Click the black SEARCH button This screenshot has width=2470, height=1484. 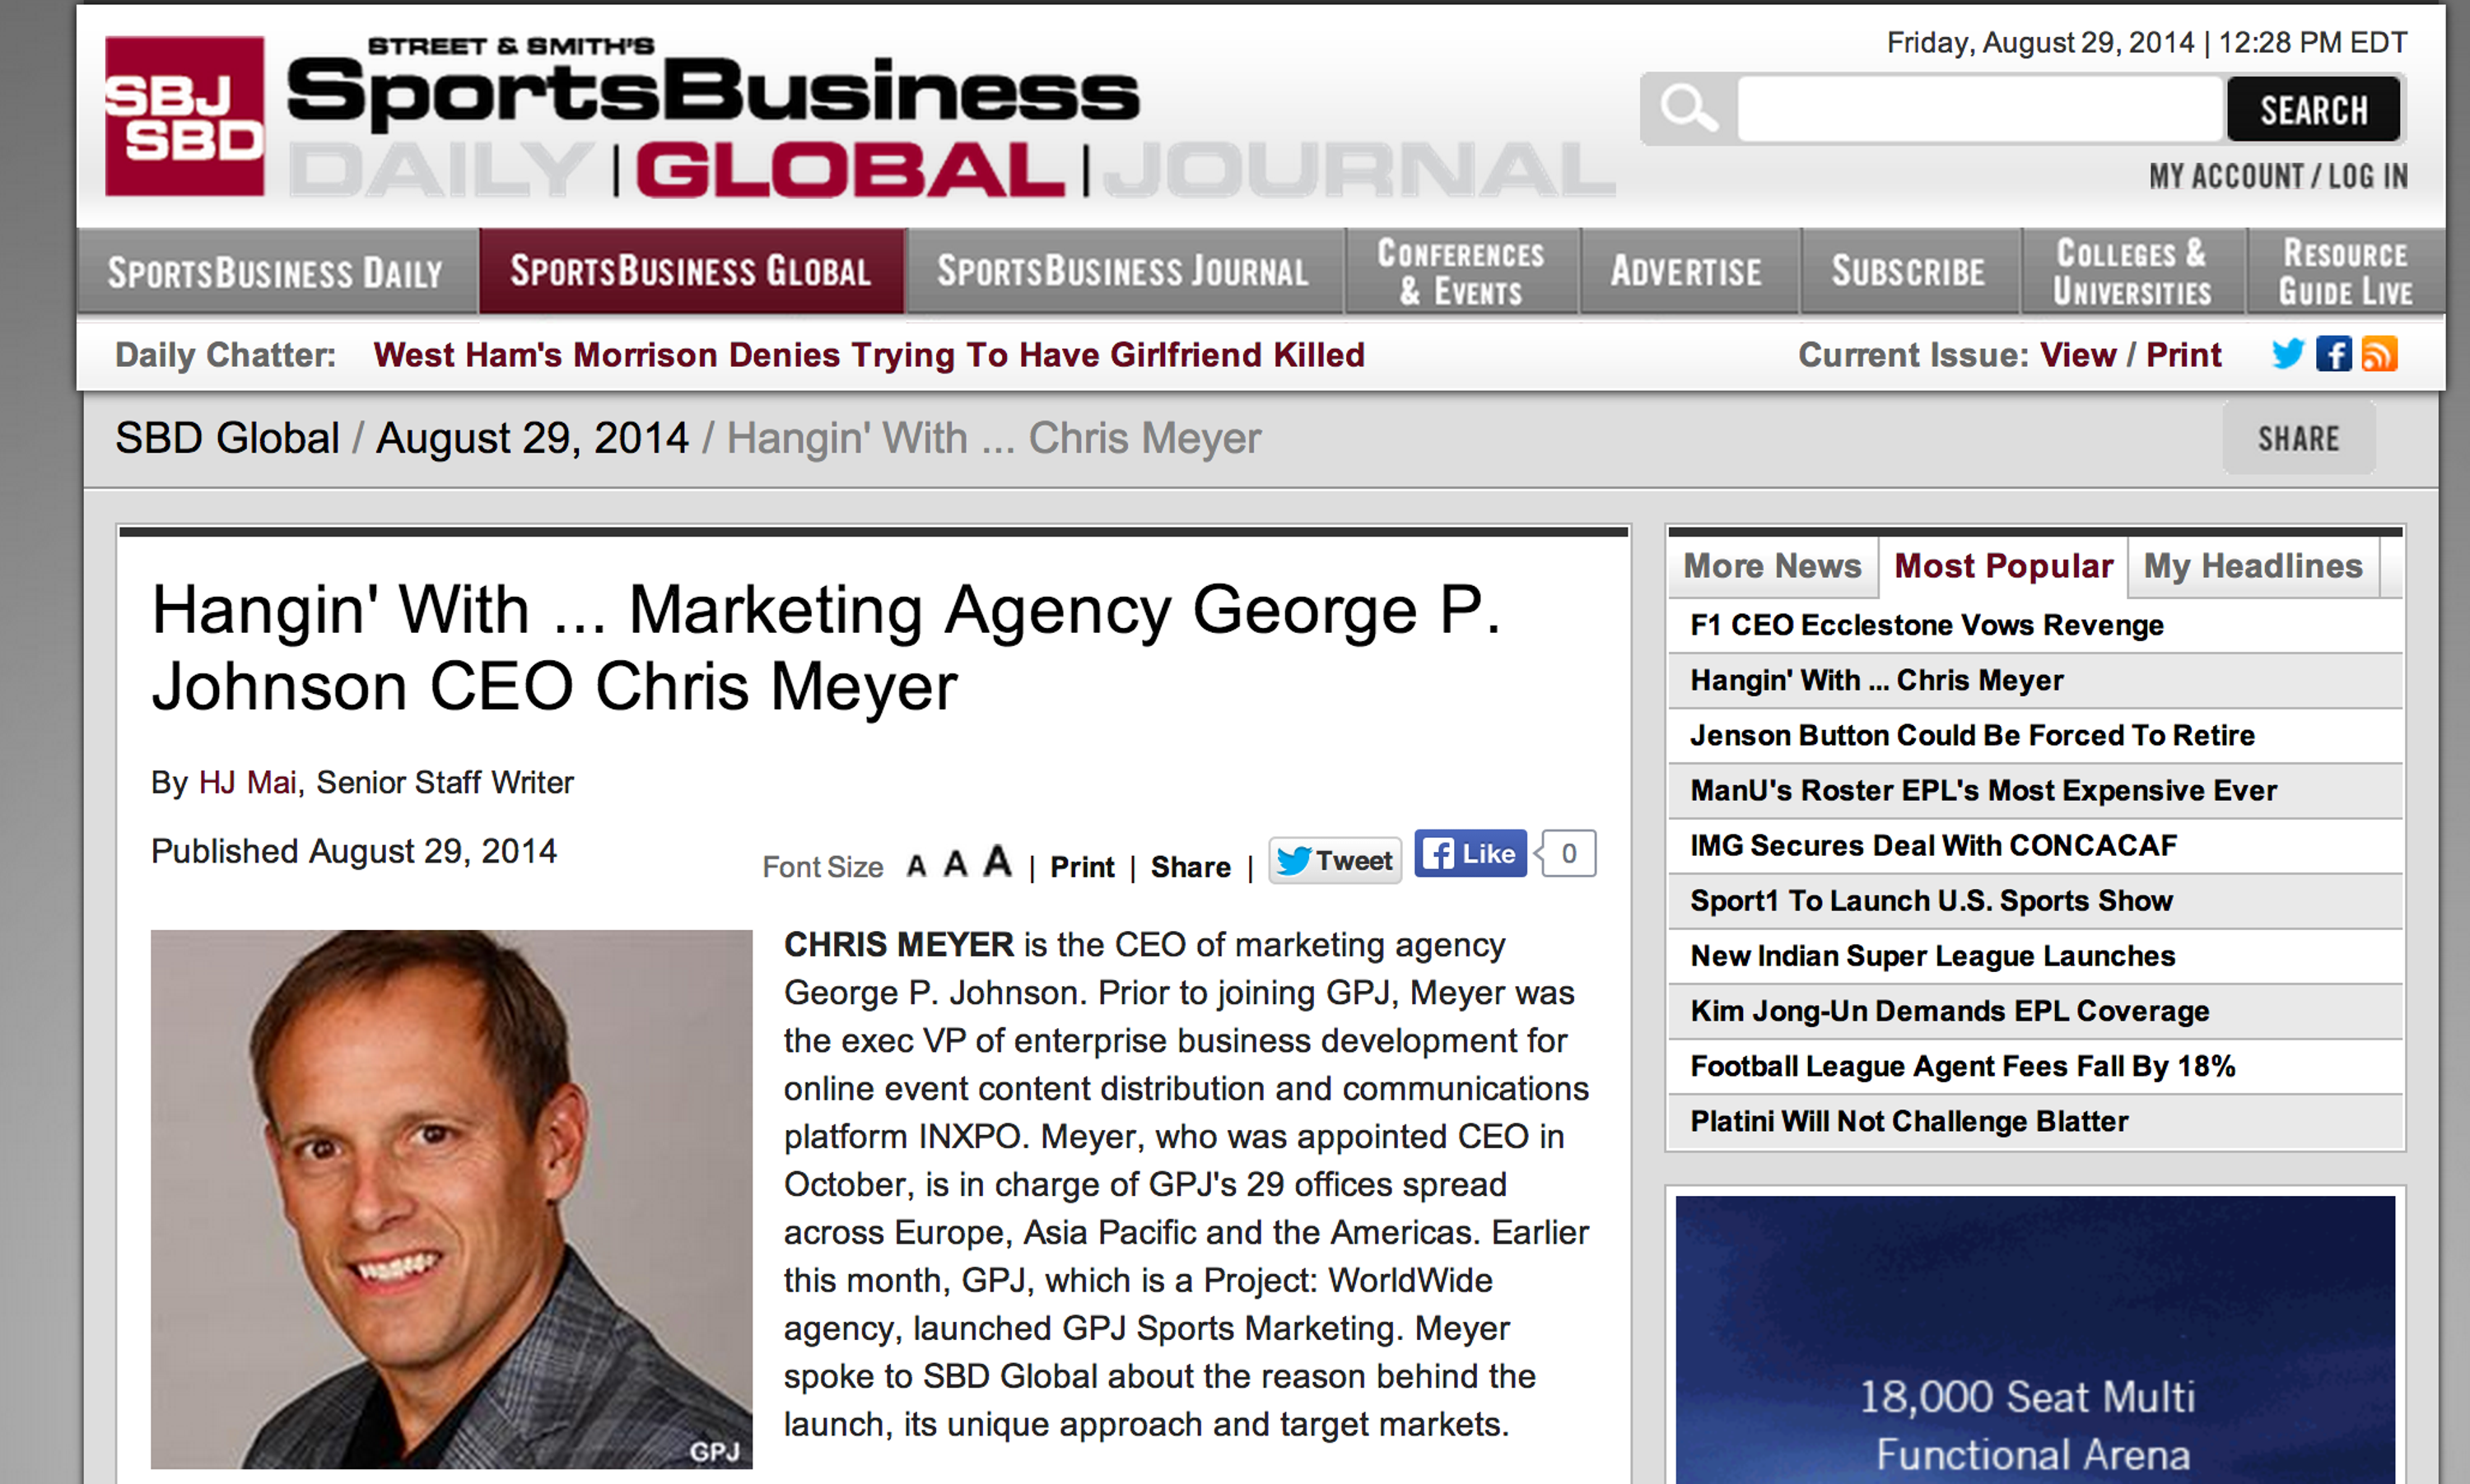pos(2313,109)
